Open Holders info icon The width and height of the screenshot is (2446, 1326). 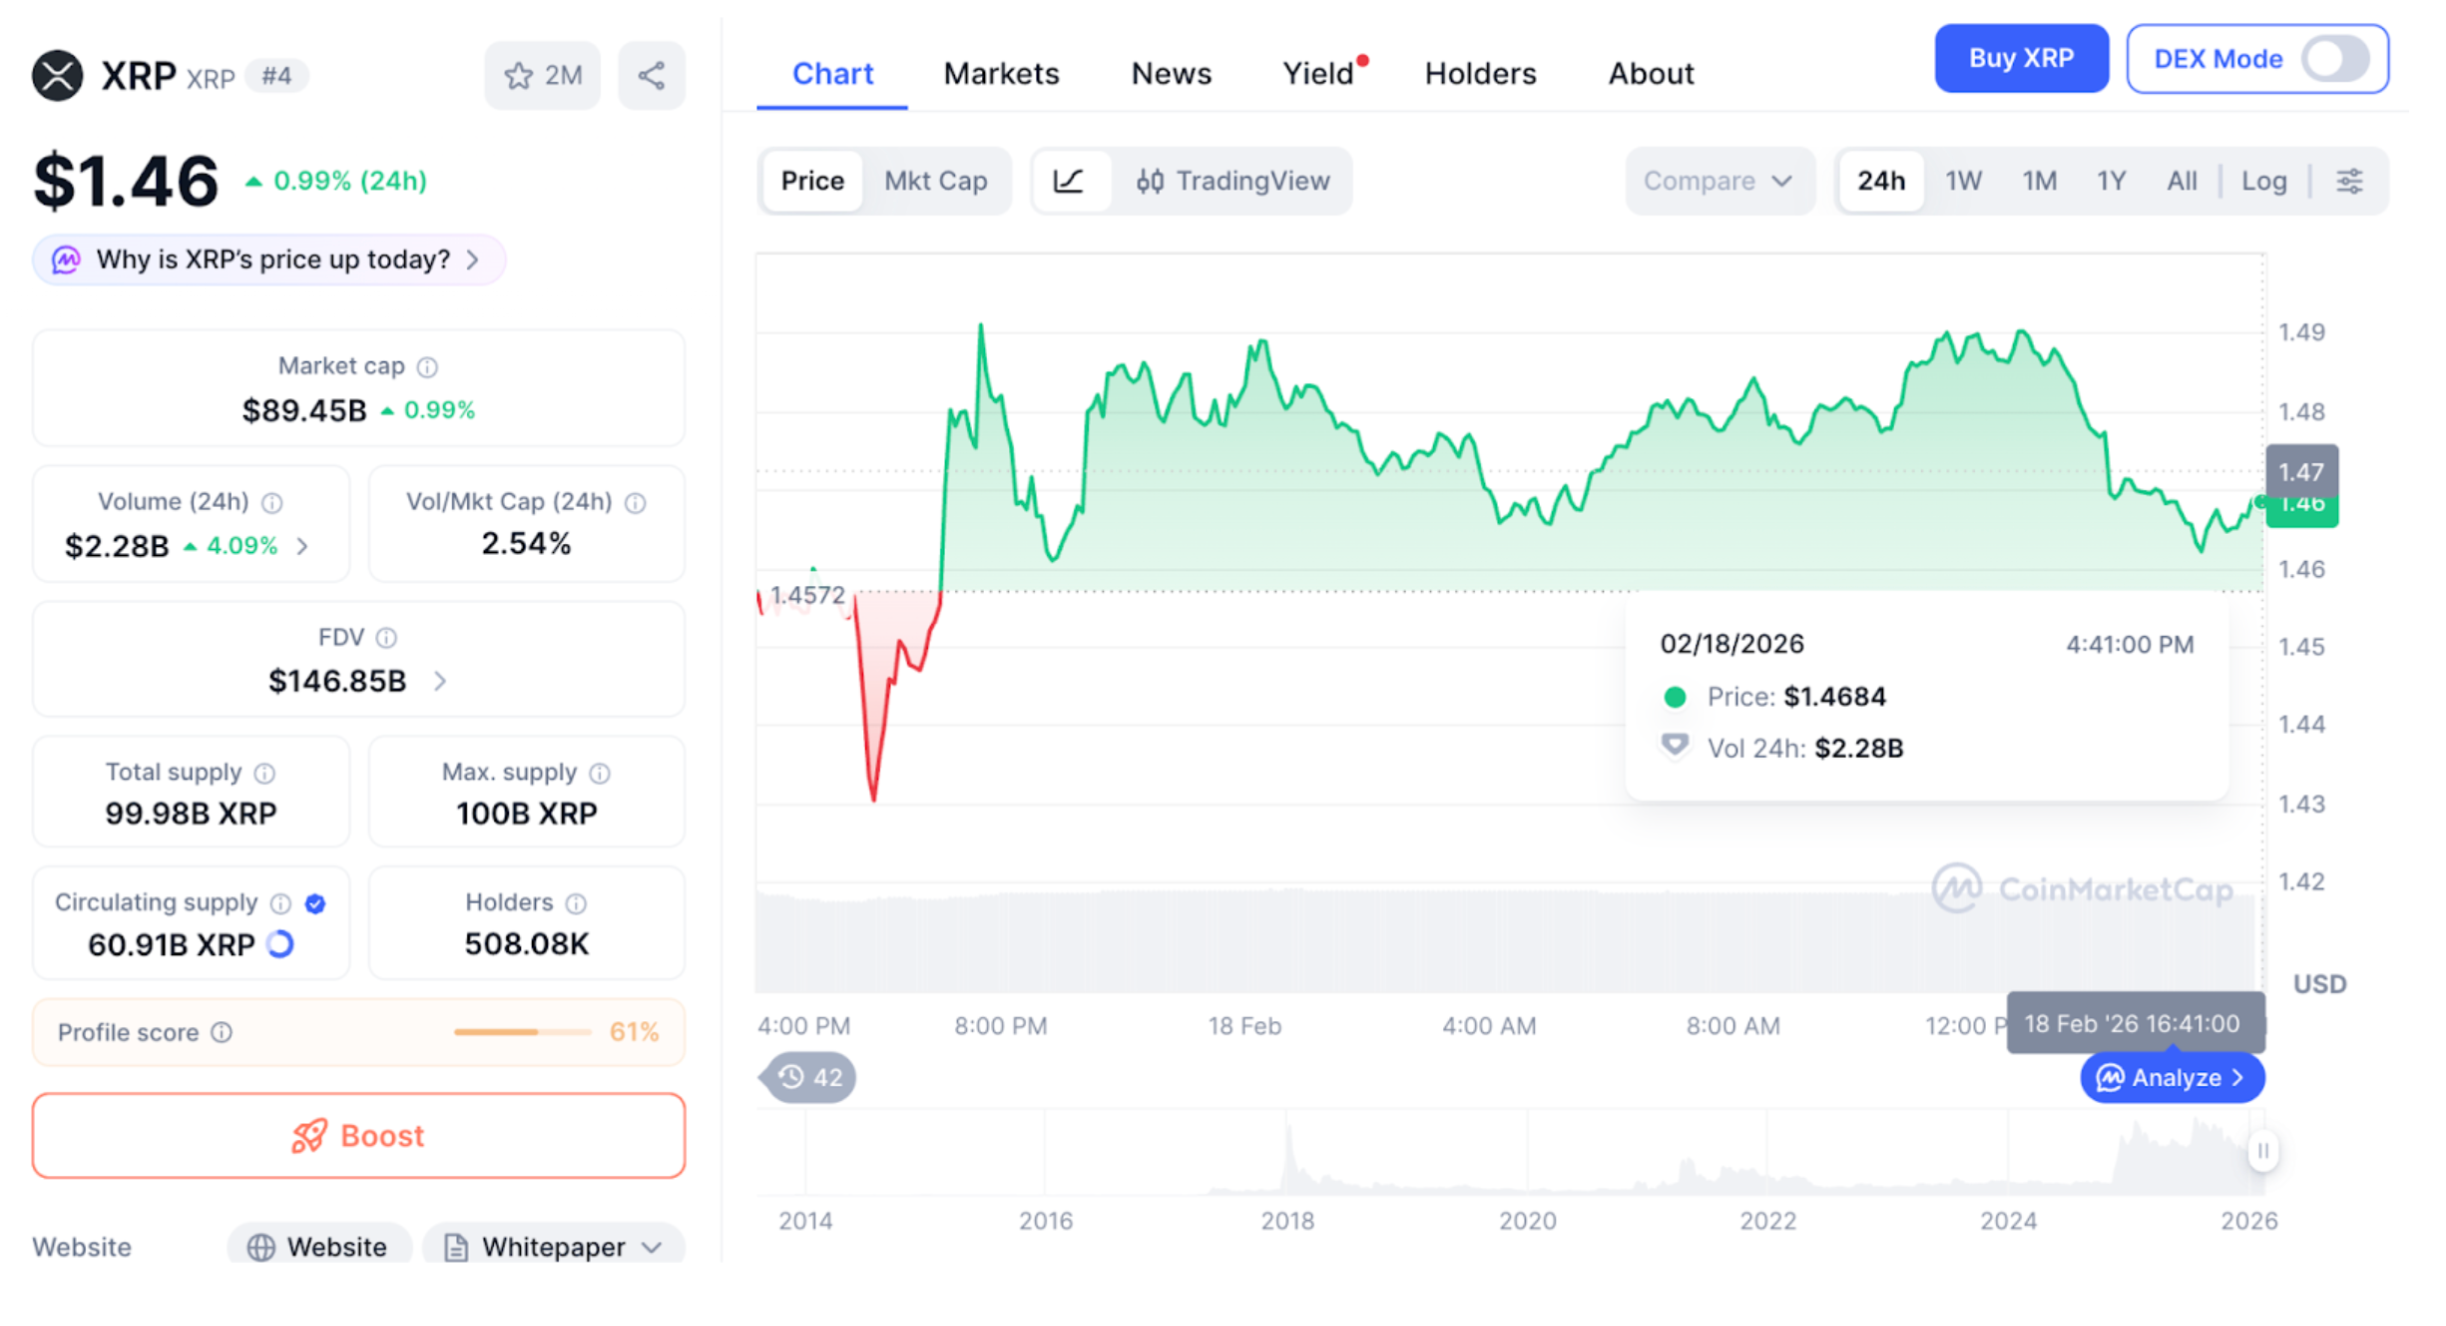(x=576, y=903)
